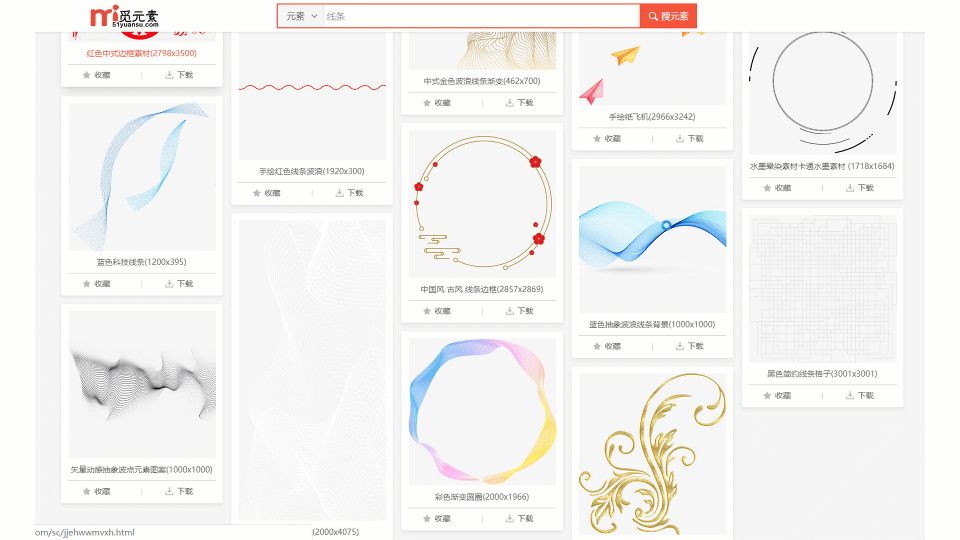Click the search input field containing 线条

(x=481, y=17)
